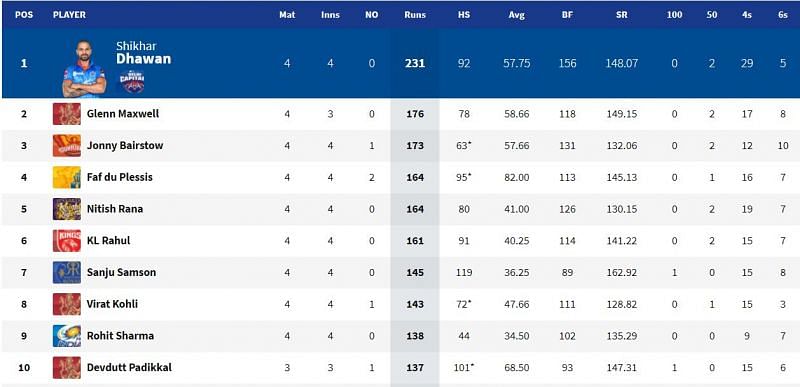Click the Delhi Capitals logo under Dhawan
This screenshot has width=800, height=387.
tap(132, 82)
